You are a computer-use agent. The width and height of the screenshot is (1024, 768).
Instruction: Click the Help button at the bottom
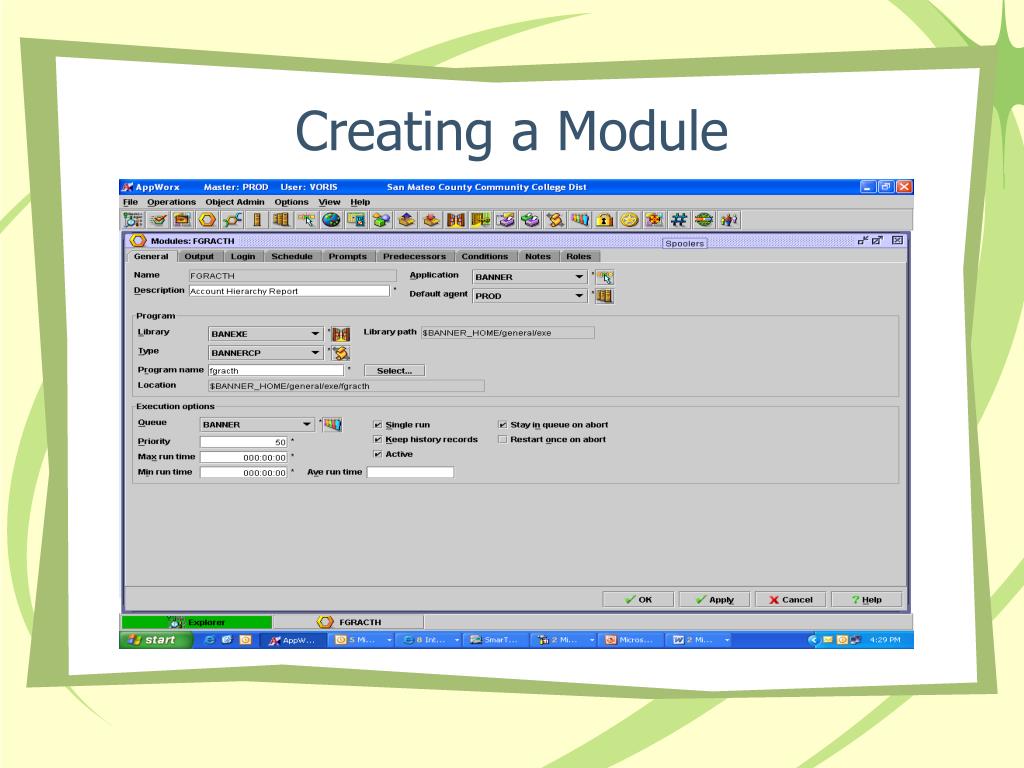pos(867,600)
